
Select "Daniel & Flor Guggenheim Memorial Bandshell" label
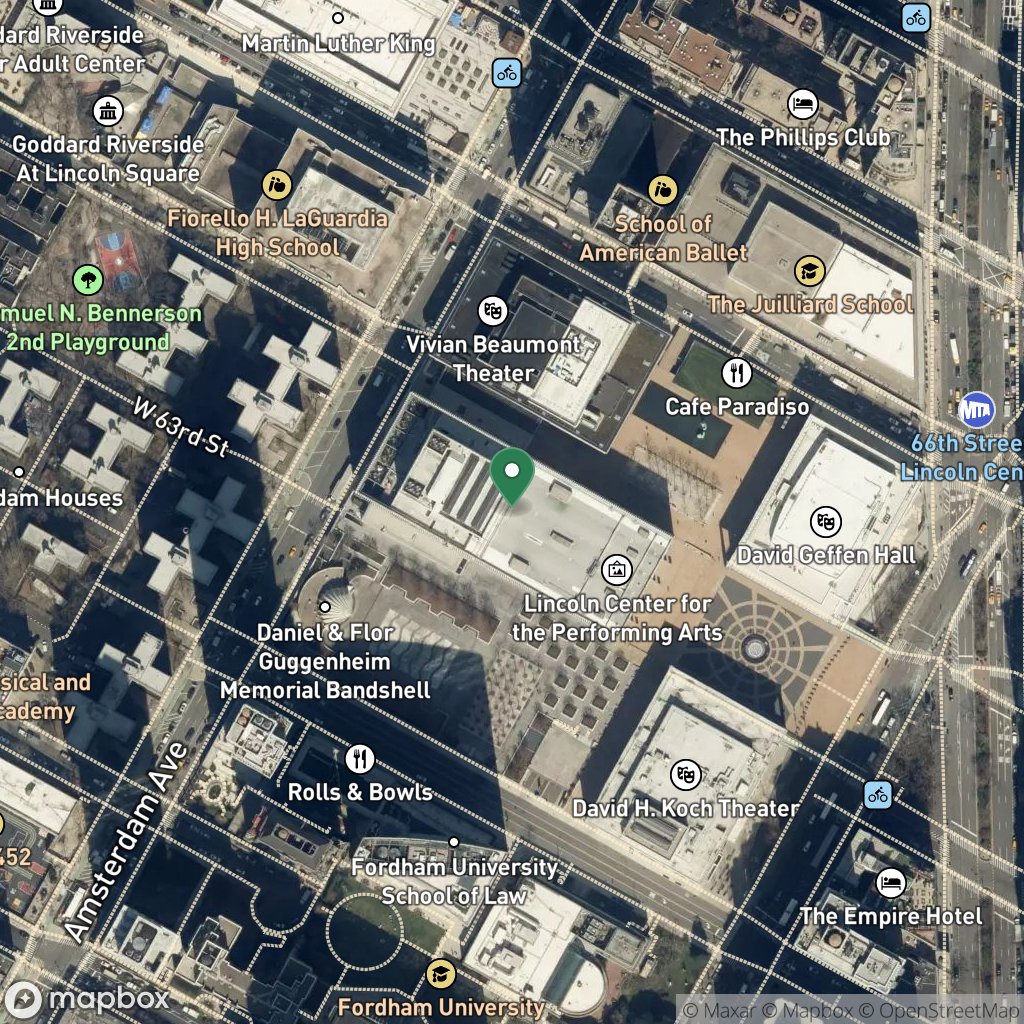325,661
